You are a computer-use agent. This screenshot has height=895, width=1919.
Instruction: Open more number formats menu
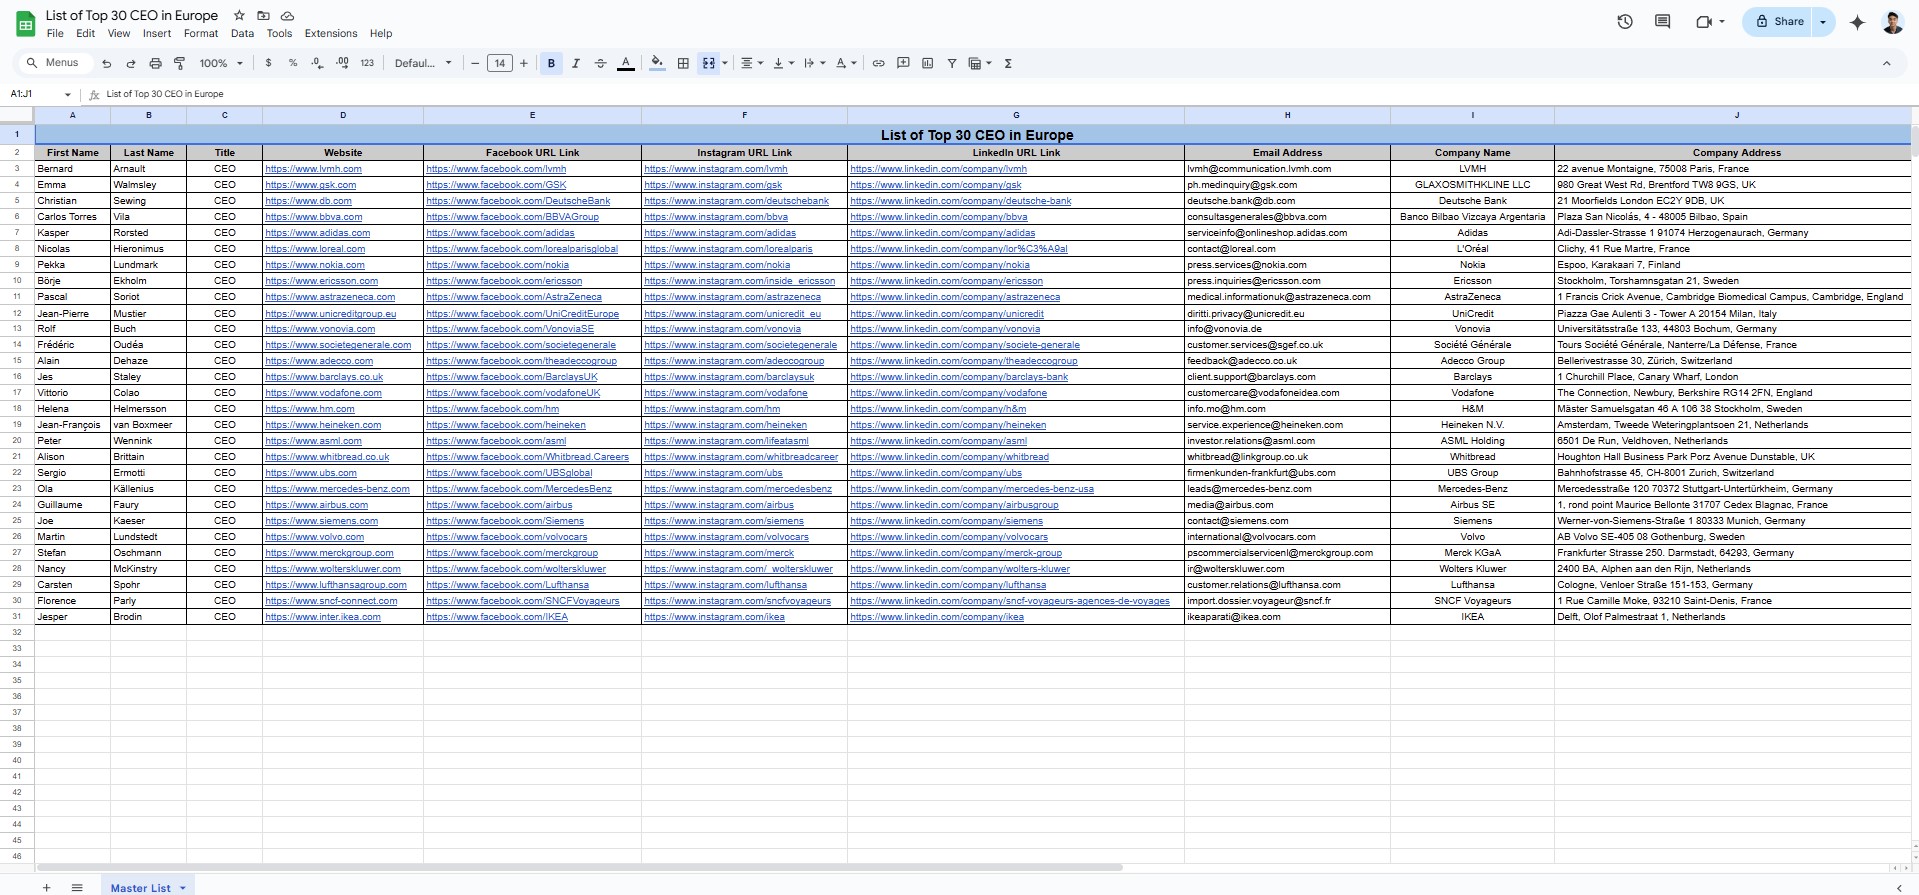[367, 63]
